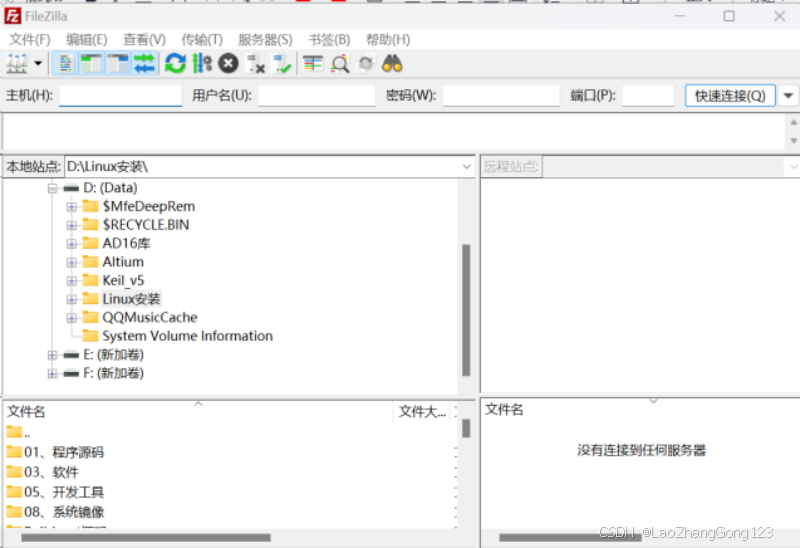Focus the 用户名(U) username field
The width and height of the screenshot is (800, 548).
click(316, 95)
